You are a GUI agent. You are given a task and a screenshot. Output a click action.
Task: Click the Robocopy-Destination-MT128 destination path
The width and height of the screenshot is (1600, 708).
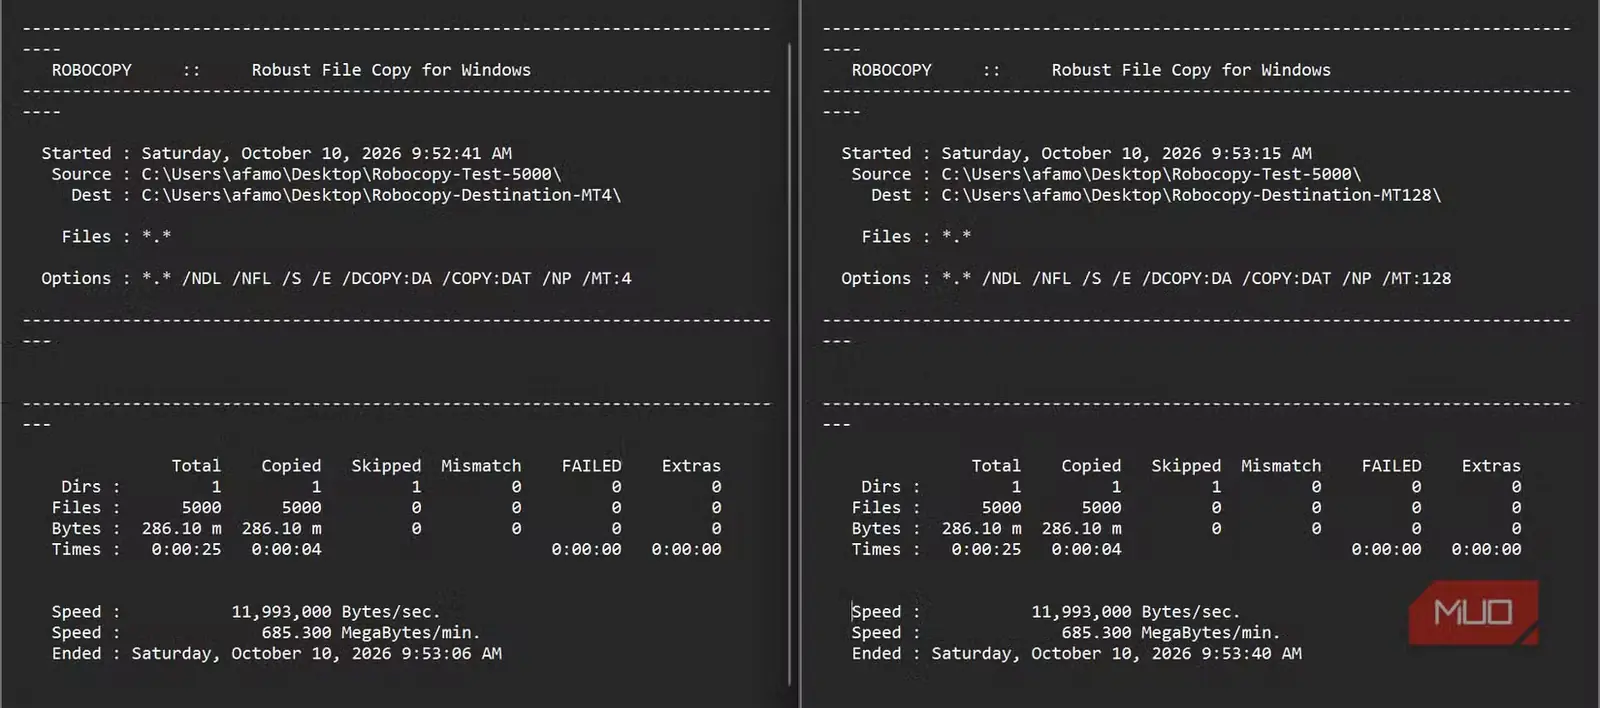point(1191,195)
